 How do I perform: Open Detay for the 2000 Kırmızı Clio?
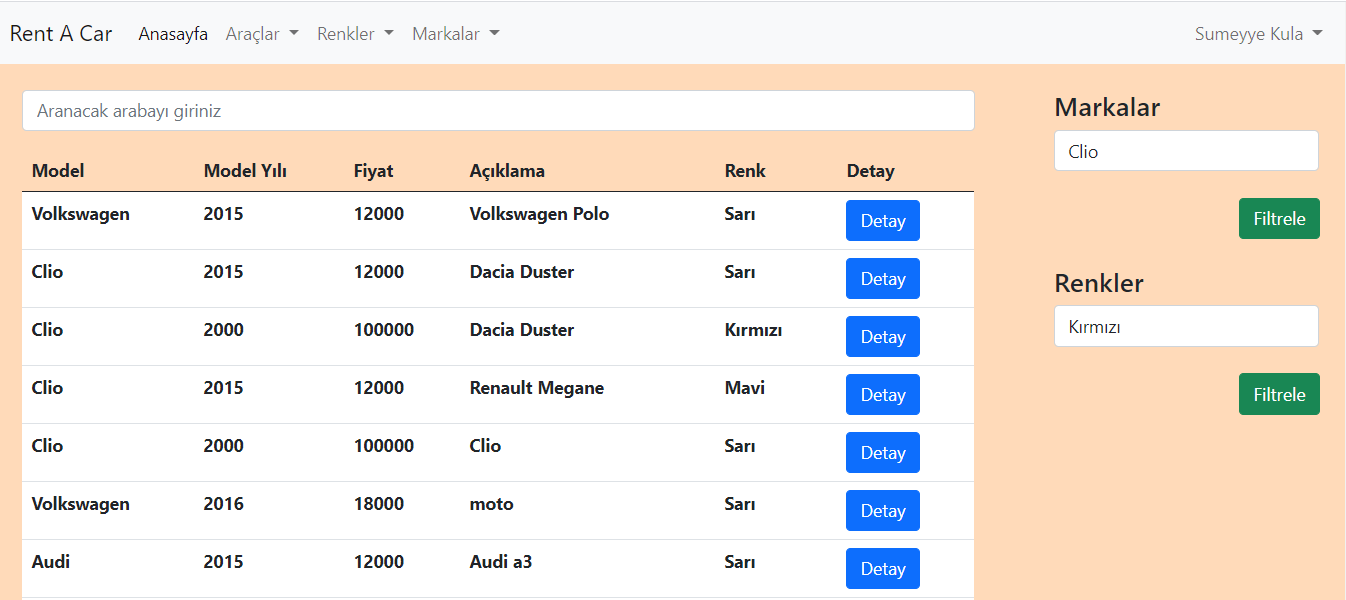(x=882, y=336)
